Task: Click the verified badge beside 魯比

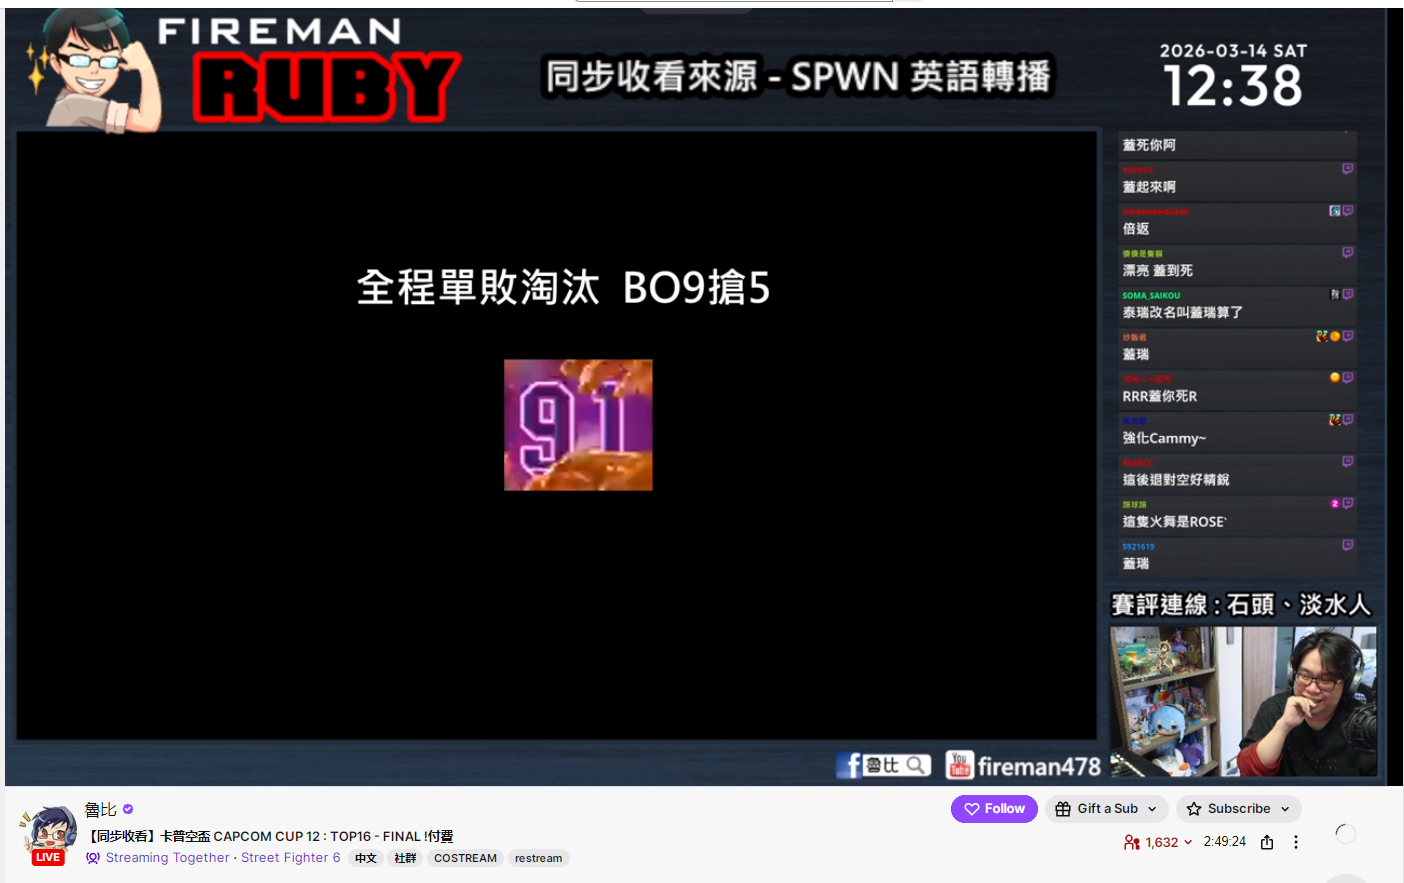Action: pos(128,809)
